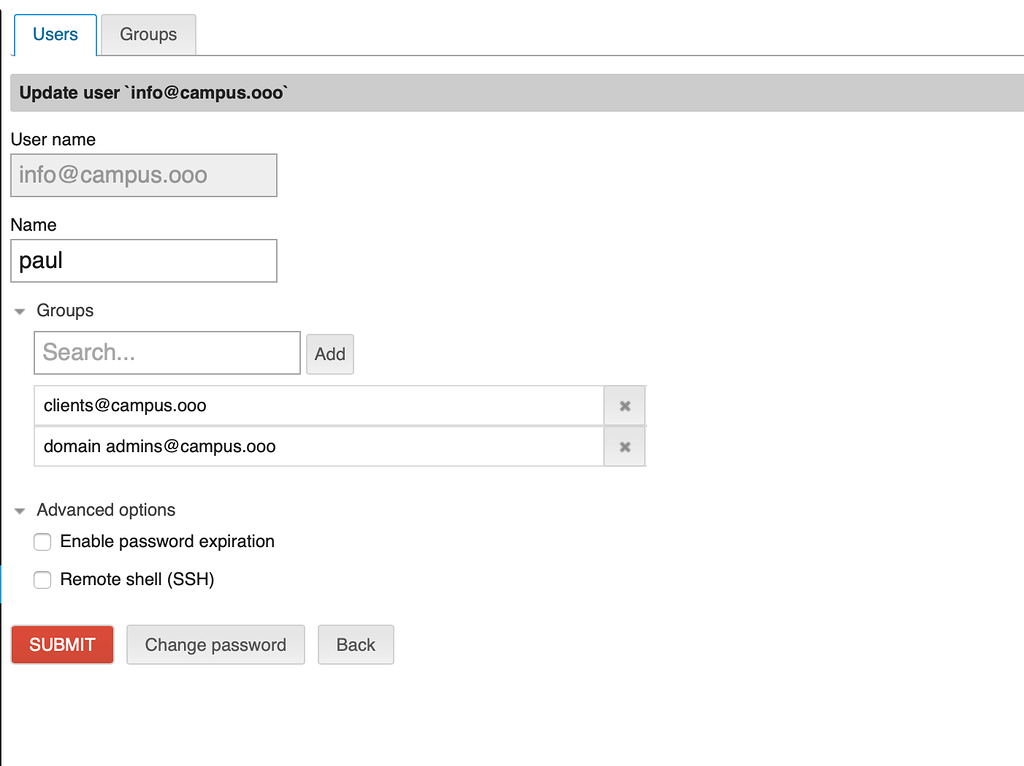Switch to the Users tab
Image resolution: width=1024 pixels, height=766 pixels.
pyautogui.click(x=56, y=35)
